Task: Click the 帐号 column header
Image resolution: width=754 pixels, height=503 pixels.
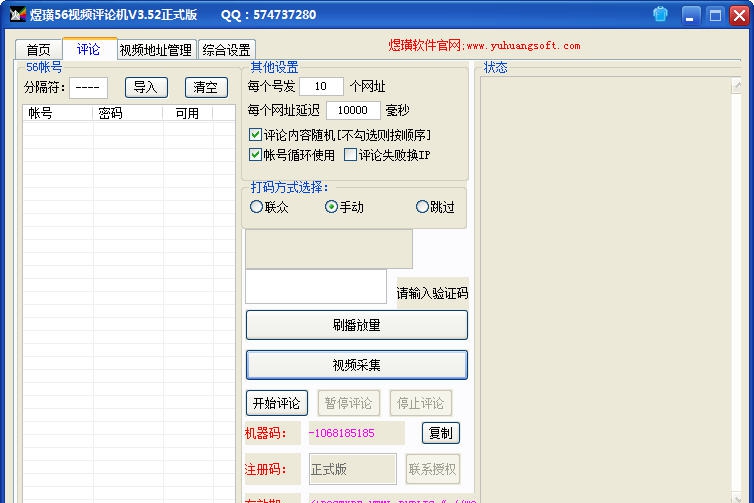Action: tap(57, 113)
